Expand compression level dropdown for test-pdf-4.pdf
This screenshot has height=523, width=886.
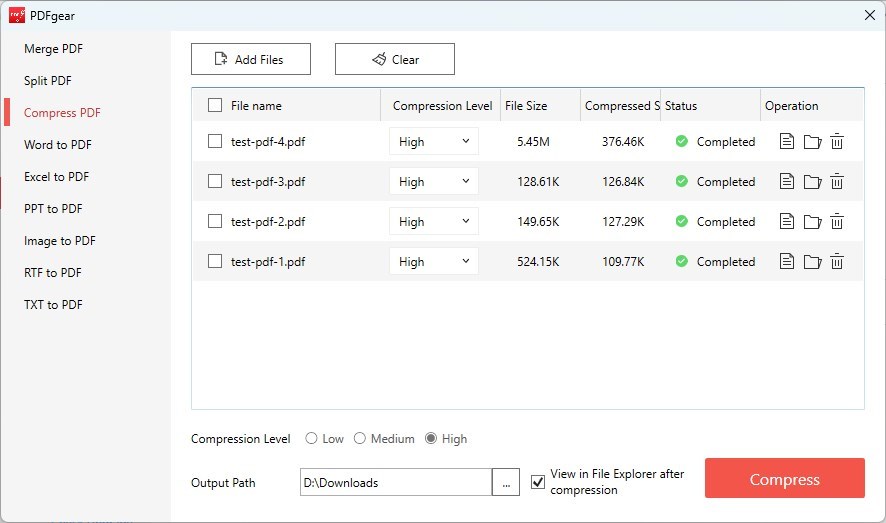point(433,142)
